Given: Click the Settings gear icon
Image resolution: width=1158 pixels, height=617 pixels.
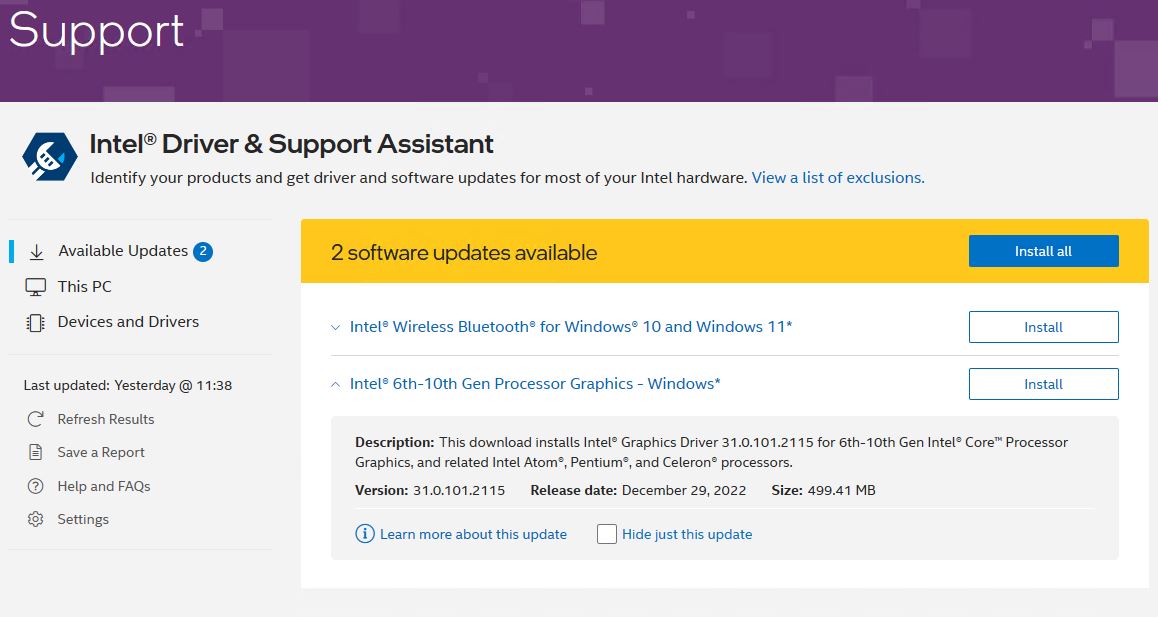Looking at the screenshot, I should [x=36, y=519].
